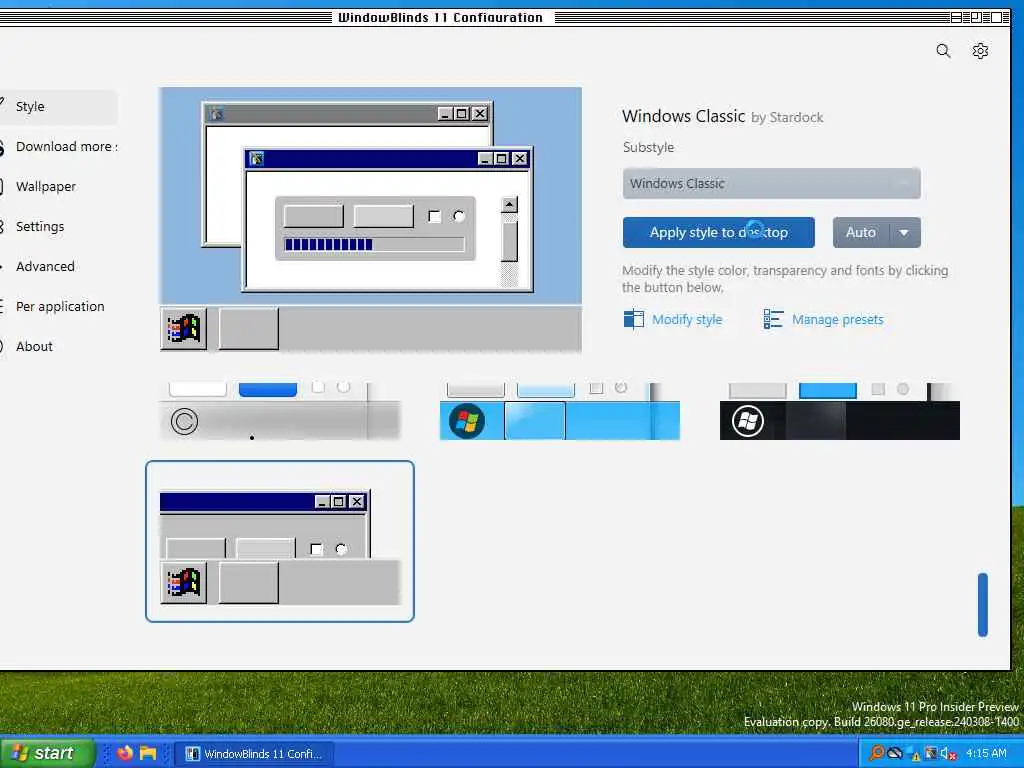Click the Windows 7 orb style icon
This screenshot has height=768, width=1024.
(466, 421)
